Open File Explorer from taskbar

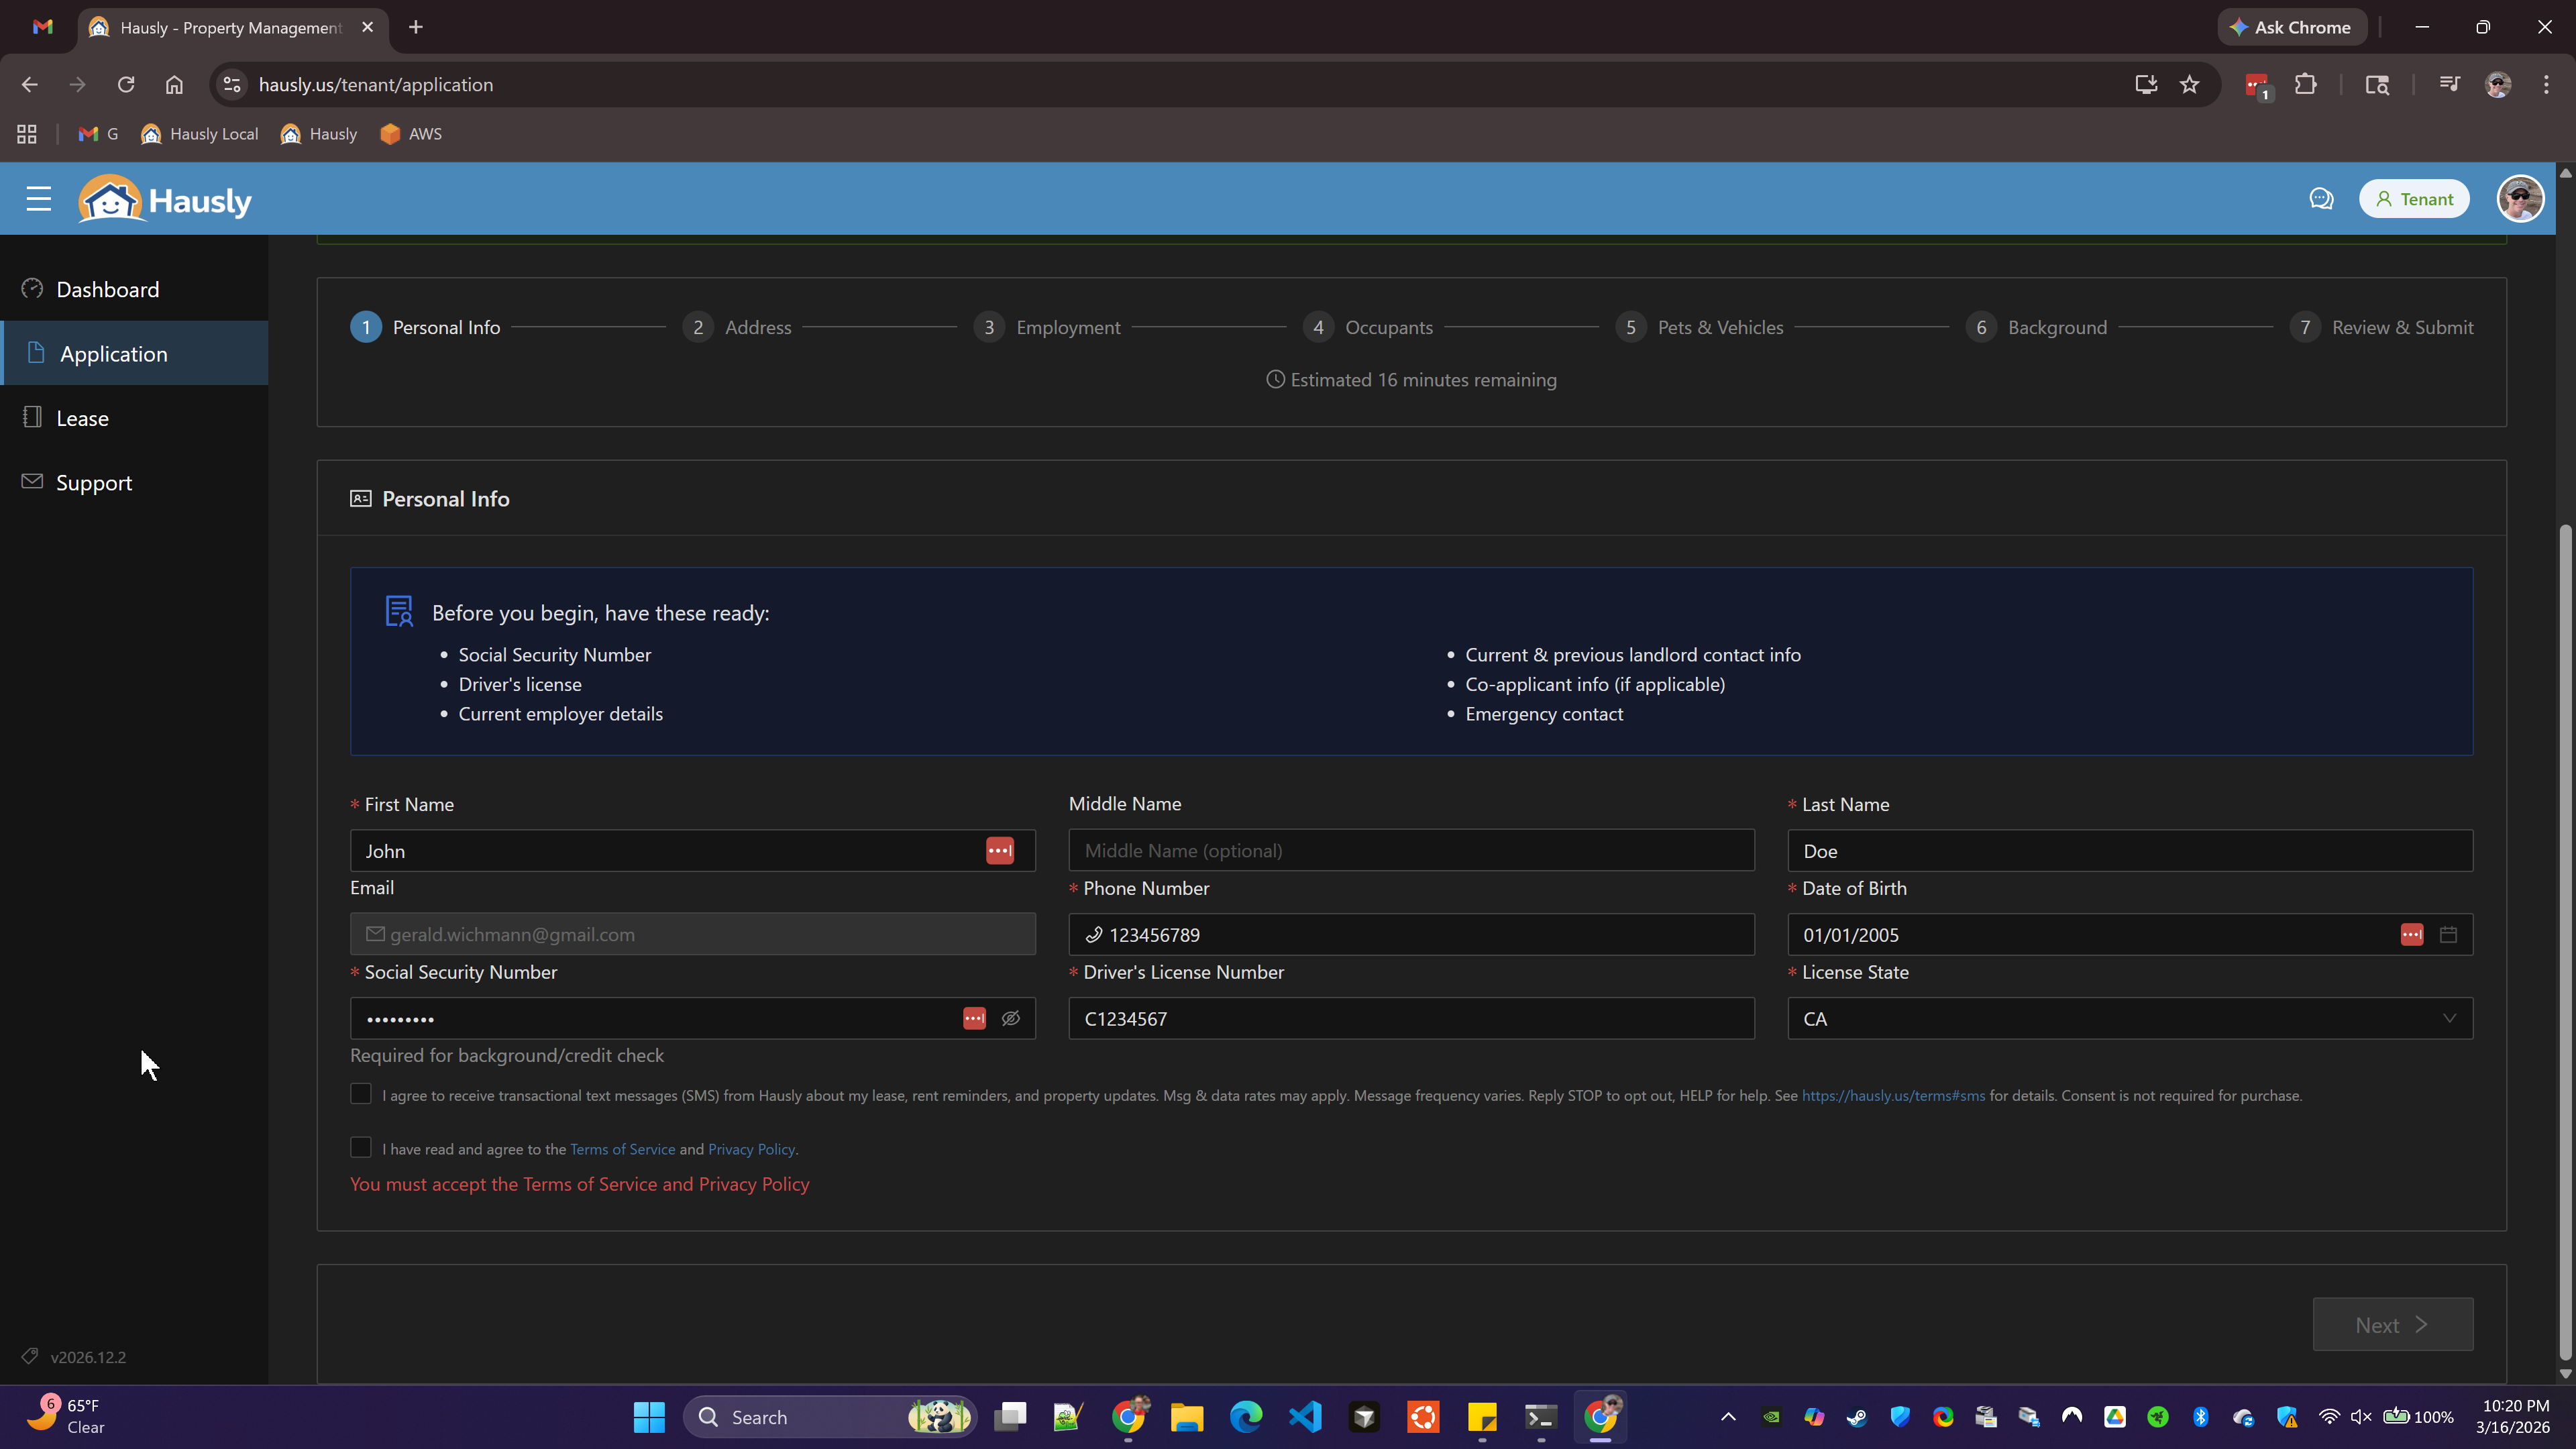pyautogui.click(x=1187, y=1417)
